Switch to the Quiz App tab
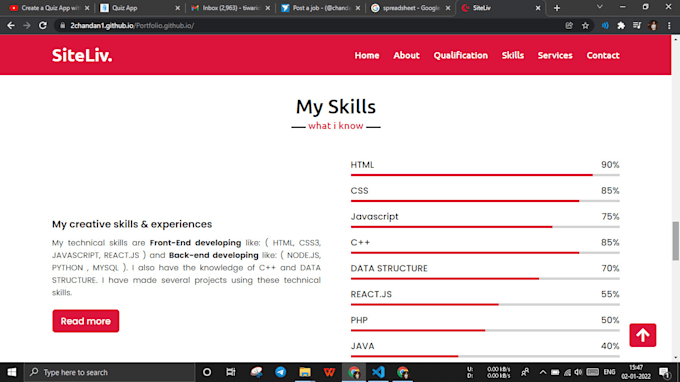This screenshot has height=382, width=680. [x=139, y=8]
